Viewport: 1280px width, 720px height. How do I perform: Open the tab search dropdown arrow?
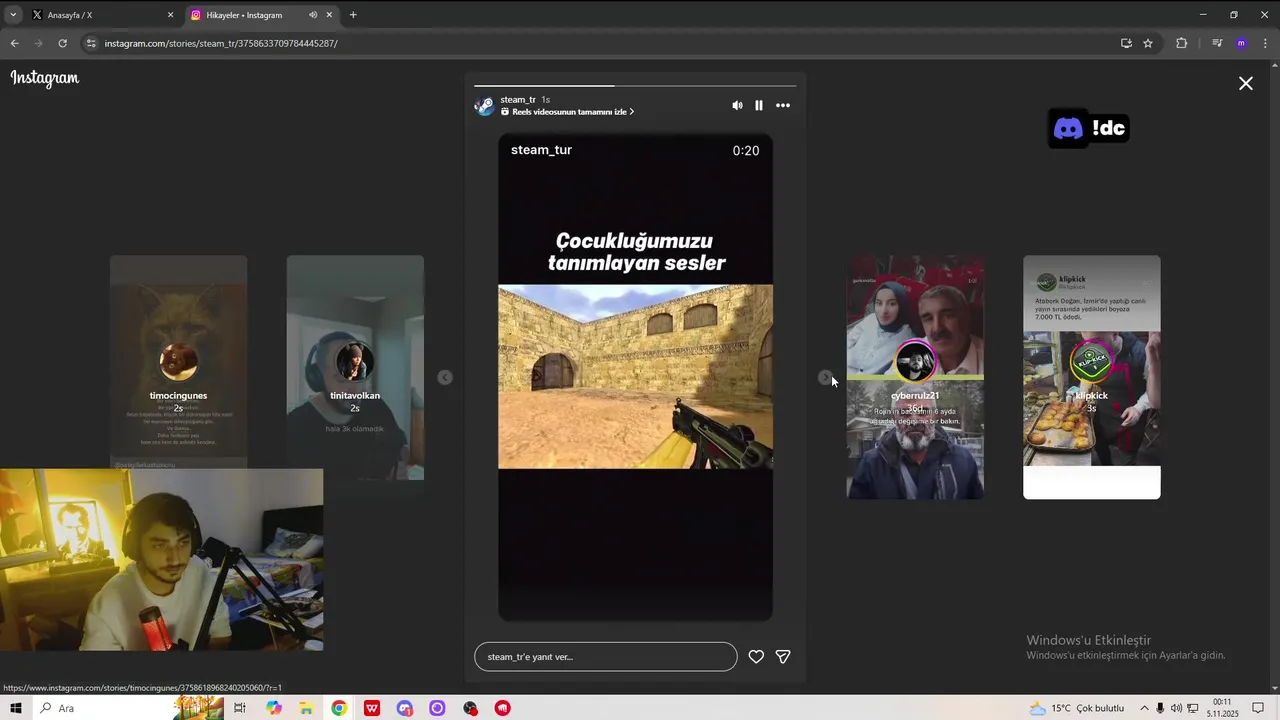(x=13, y=15)
